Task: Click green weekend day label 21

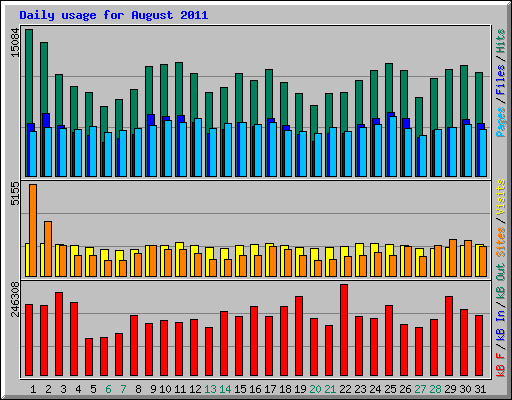Action: (x=330, y=389)
